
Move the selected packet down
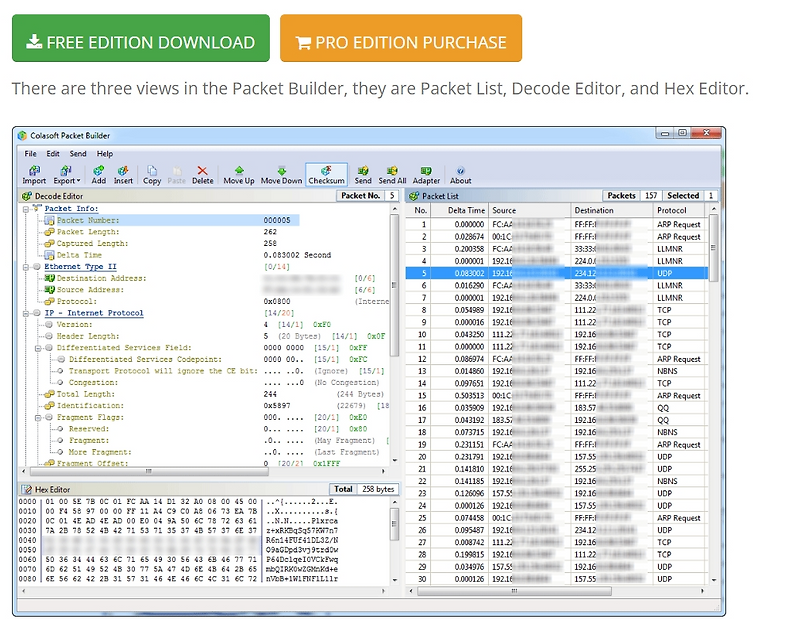pos(283,176)
